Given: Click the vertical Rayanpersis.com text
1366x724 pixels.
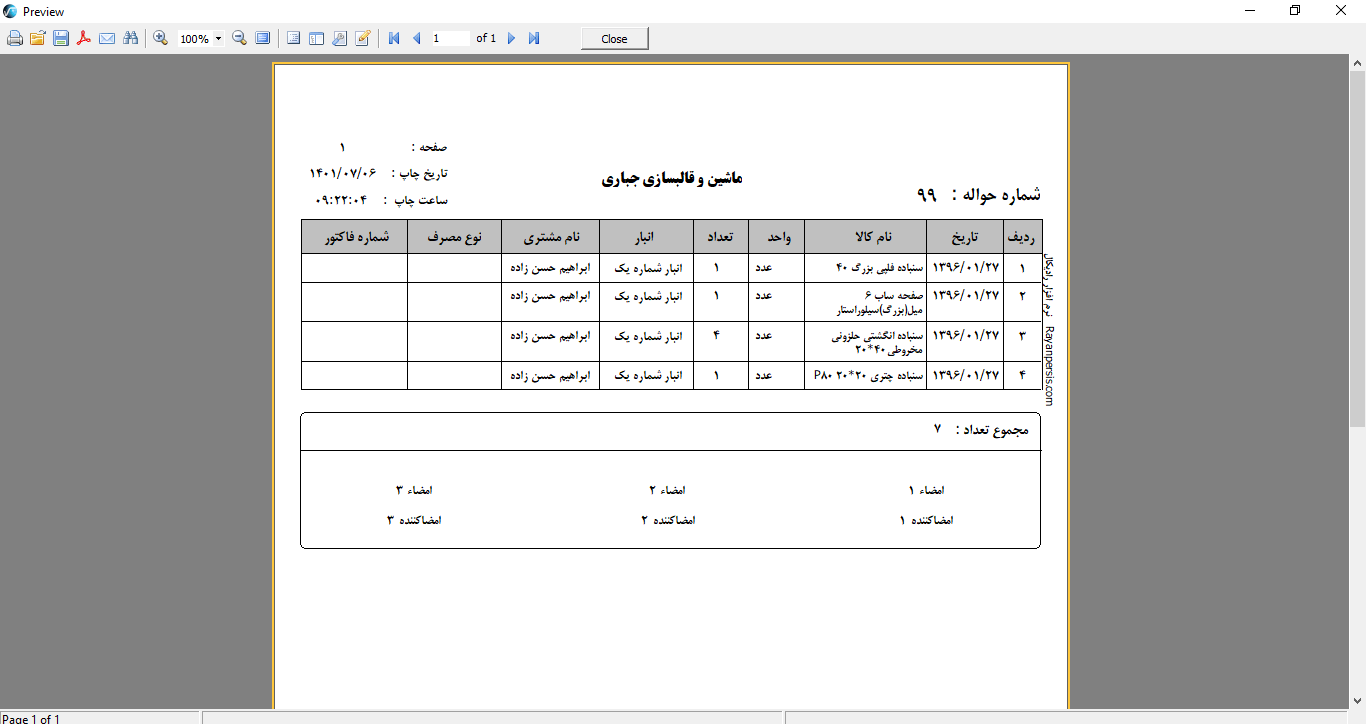Looking at the screenshot, I should pyautogui.click(x=1049, y=365).
